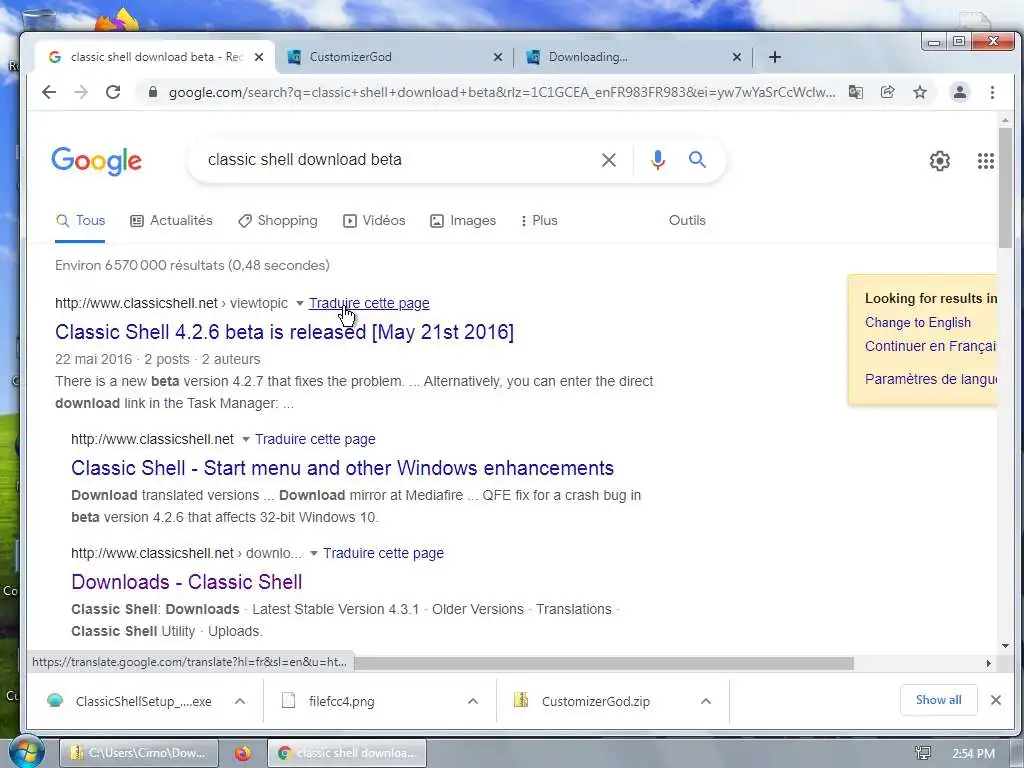
Task: Start voice search with the microphone
Action: coord(658,160)
